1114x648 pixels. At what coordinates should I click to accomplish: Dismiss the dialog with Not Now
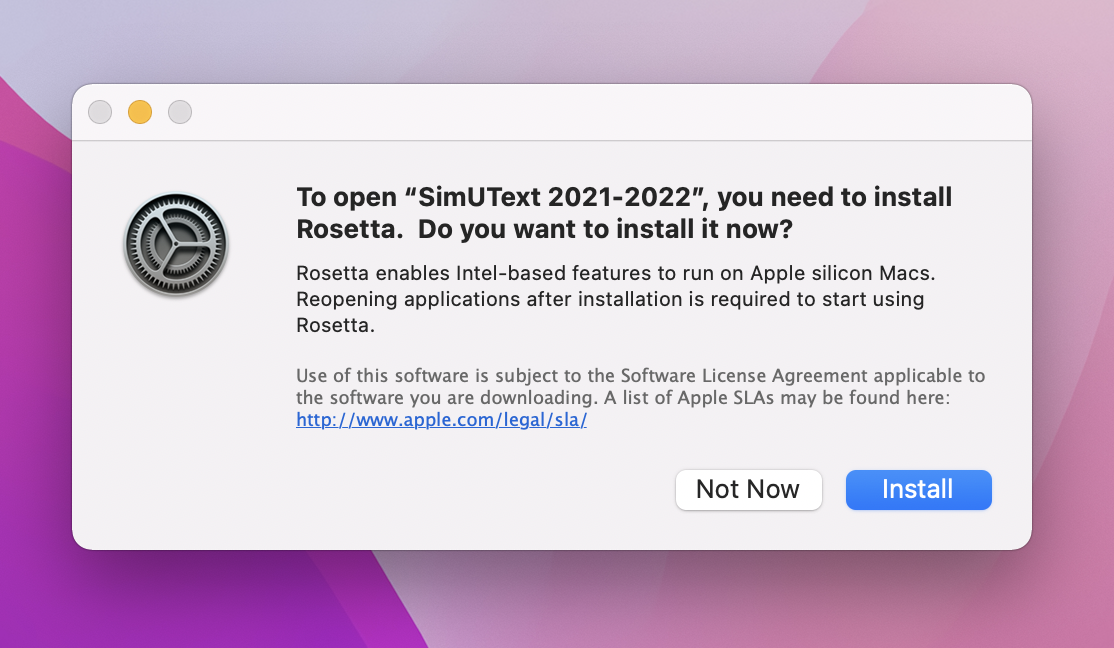pyautogui.click(x=748, y=490)
